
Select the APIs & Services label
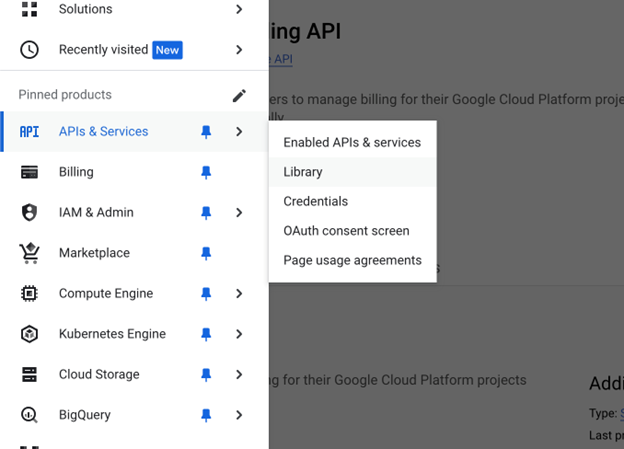tap(103, 131)
